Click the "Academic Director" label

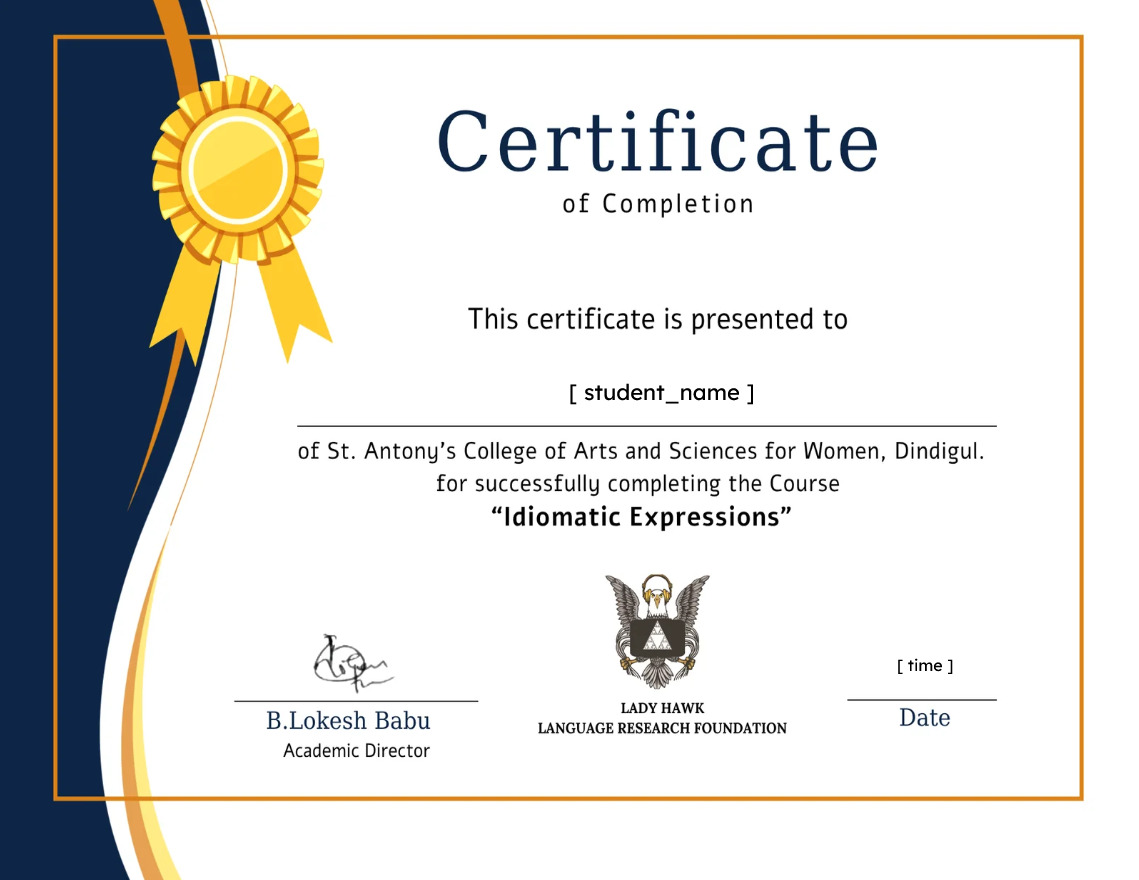[x=356, y=751]
